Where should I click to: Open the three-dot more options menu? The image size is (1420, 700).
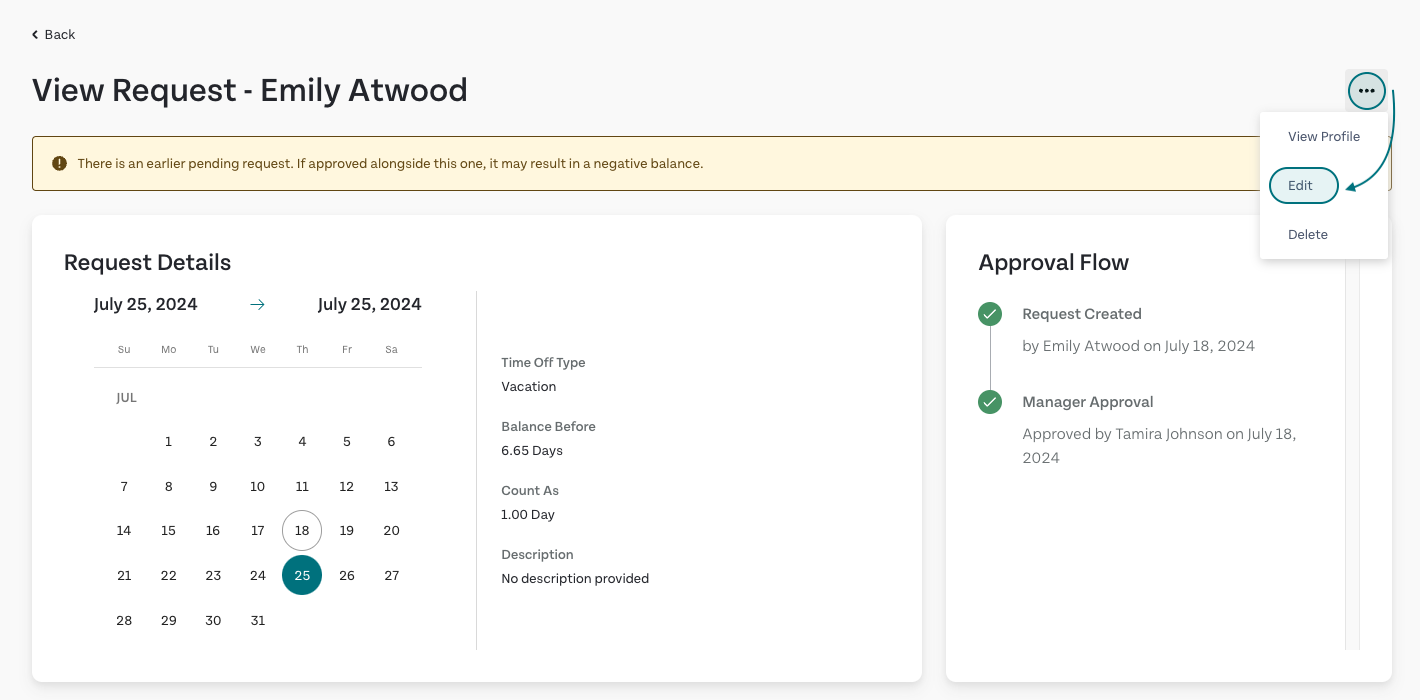pyautogui.click(x=1366, y=91)
